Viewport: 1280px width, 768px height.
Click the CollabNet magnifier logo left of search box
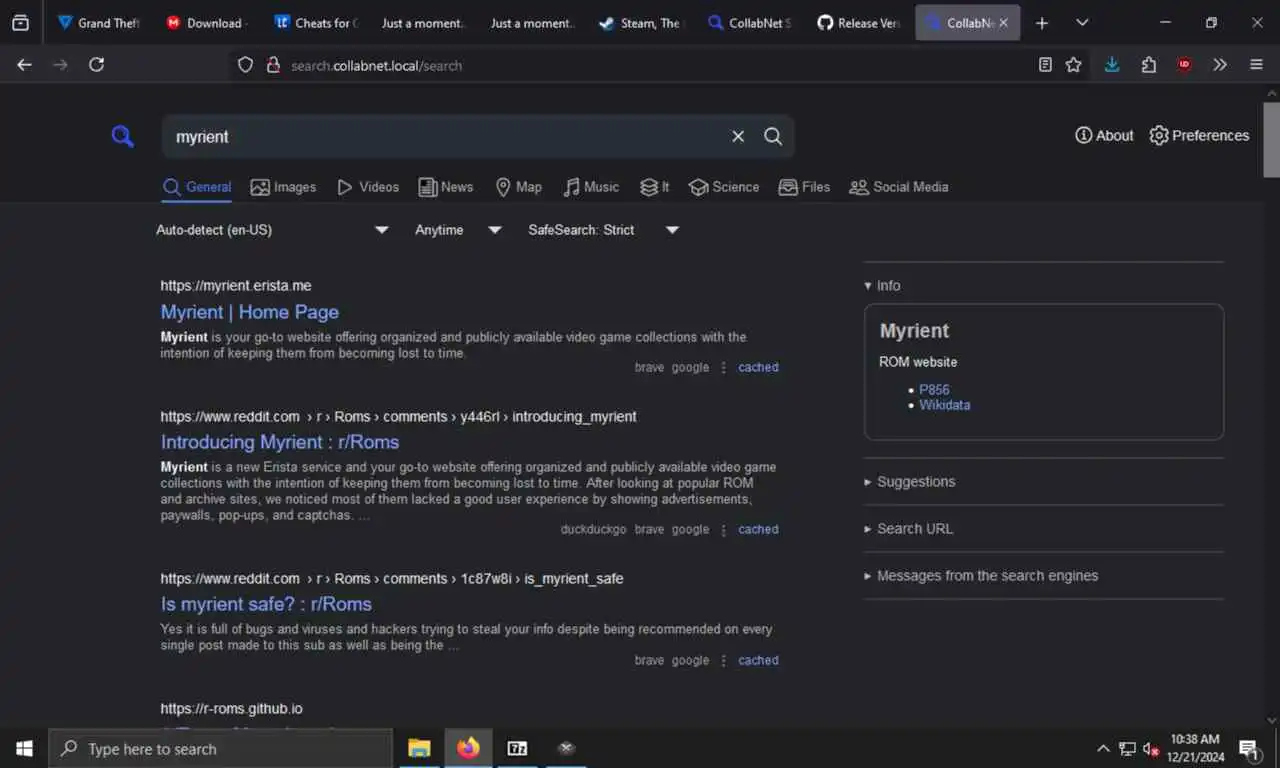[x=122, y=136]
